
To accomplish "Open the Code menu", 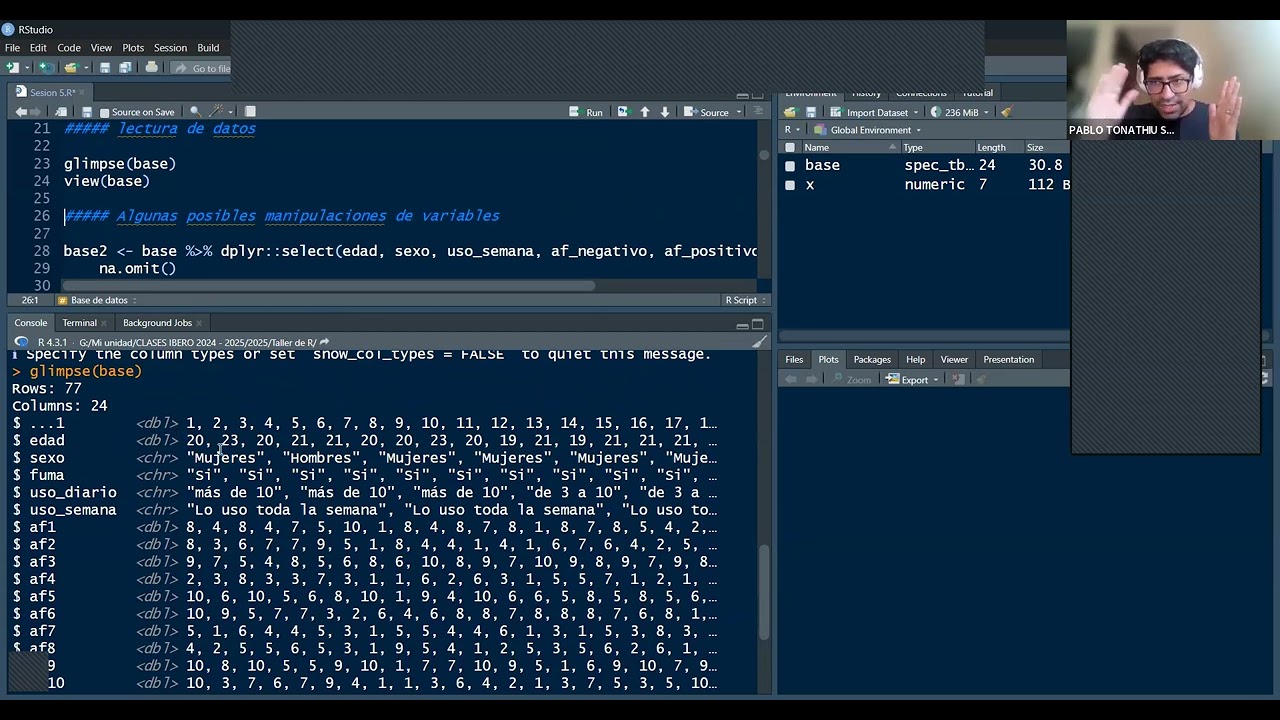I will click(x=69, y=48).
